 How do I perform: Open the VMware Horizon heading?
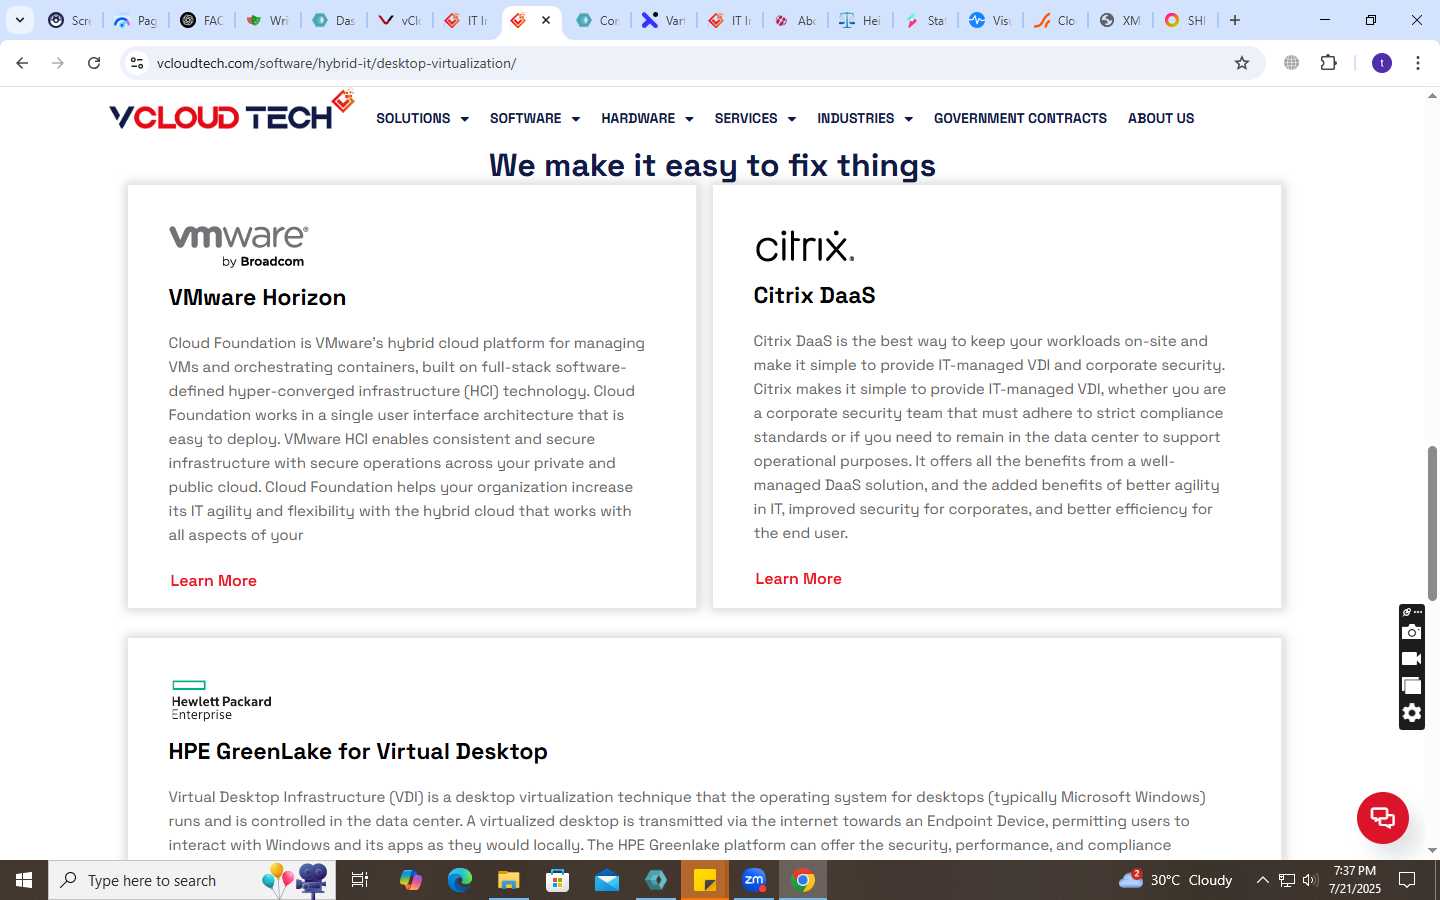coord(257,297)
